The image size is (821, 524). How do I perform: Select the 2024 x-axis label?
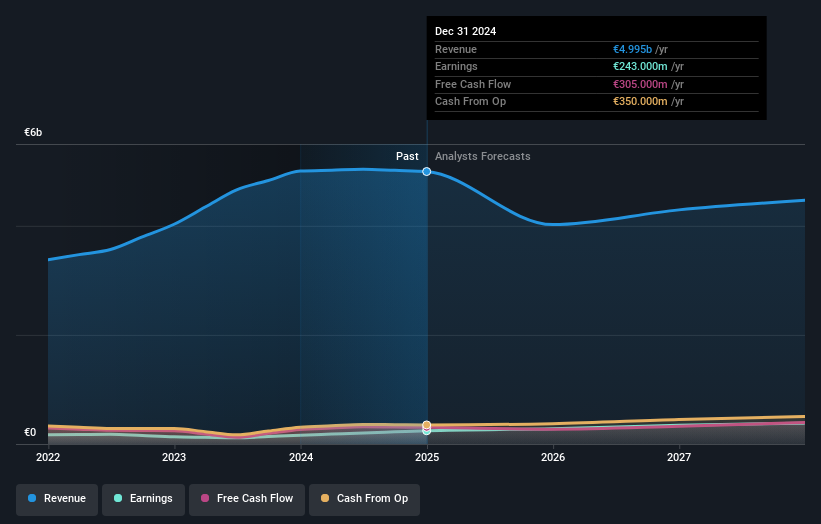click(x=301, y=458)
